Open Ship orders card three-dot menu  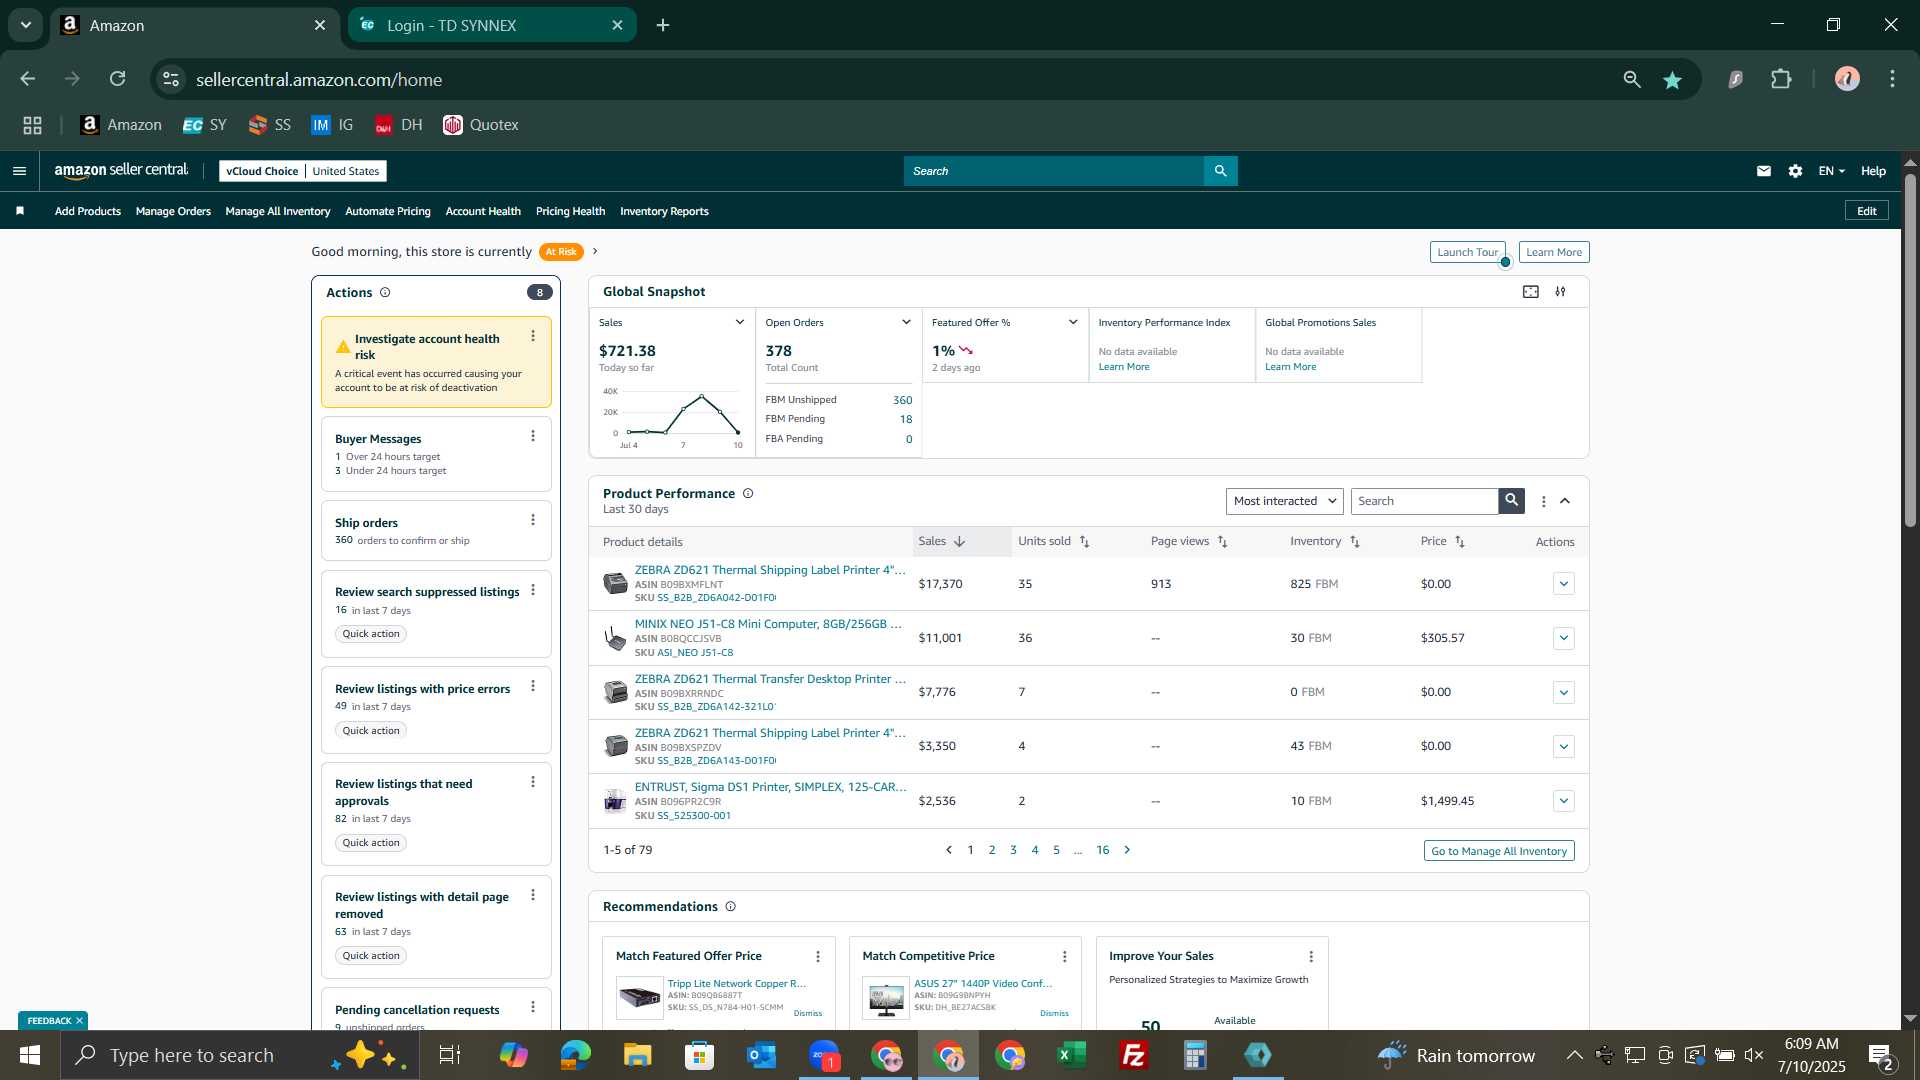click(533, 520)
